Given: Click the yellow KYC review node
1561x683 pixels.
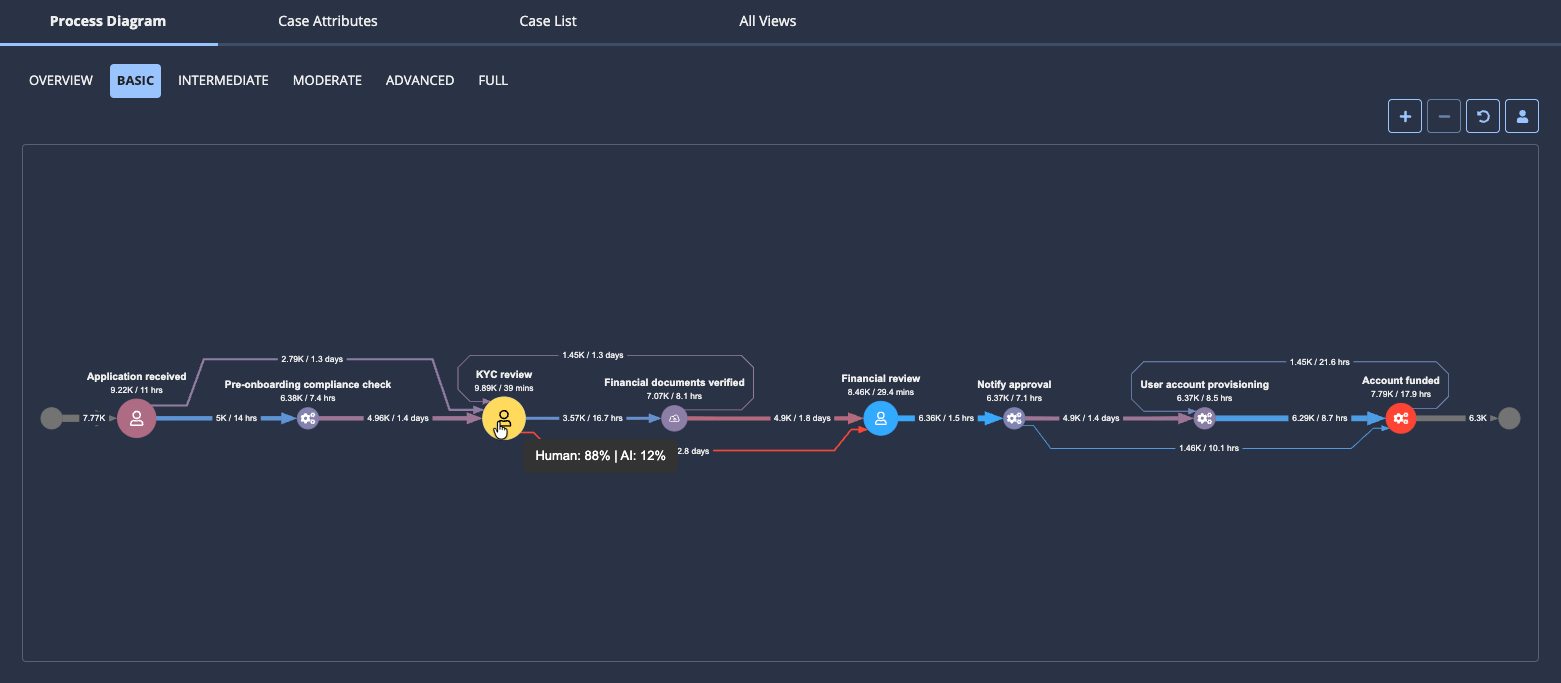Looking at the screenshot, I should (x=504, y=418).
